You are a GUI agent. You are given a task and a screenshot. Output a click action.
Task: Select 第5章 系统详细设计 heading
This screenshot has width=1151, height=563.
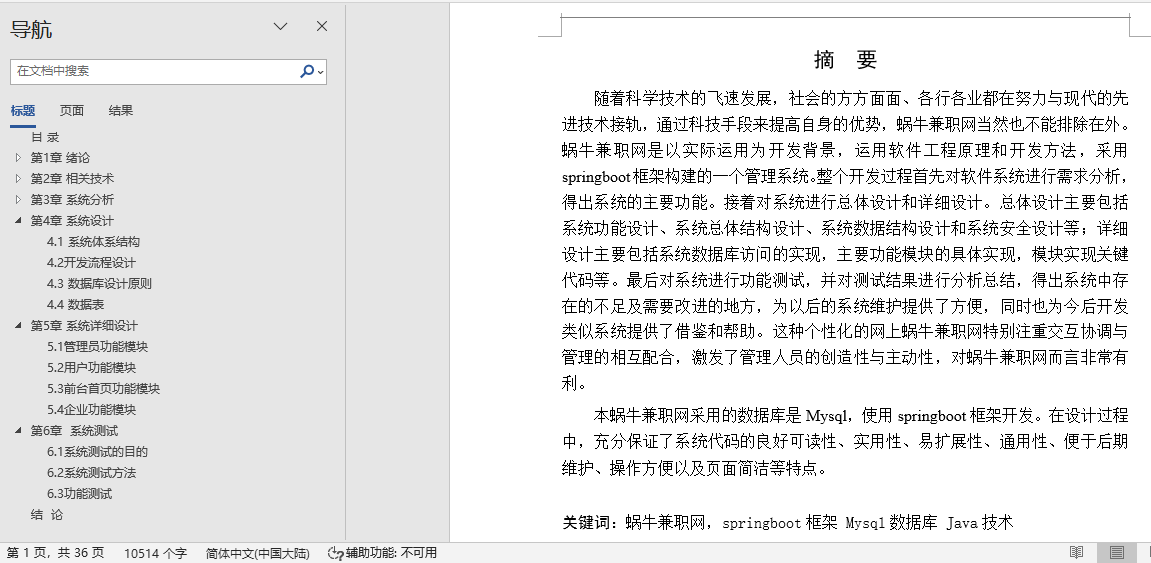(x=84, y=325)
